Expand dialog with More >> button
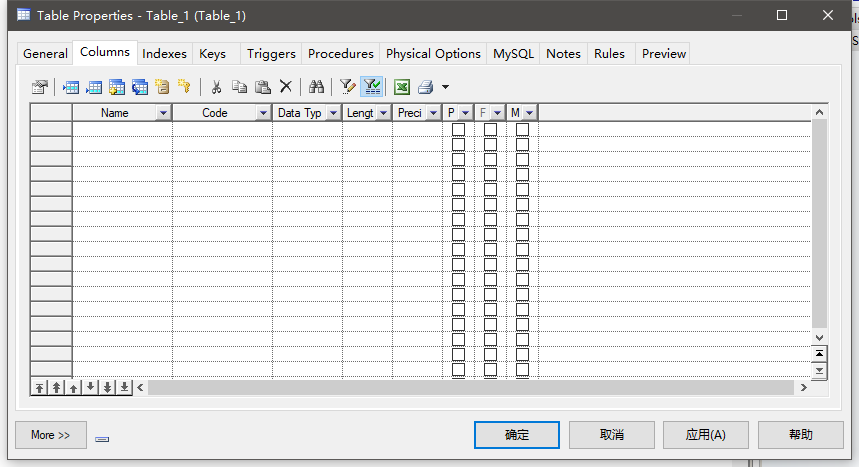The width and height of the screenshot is (859, 467). tap(50, 435)
